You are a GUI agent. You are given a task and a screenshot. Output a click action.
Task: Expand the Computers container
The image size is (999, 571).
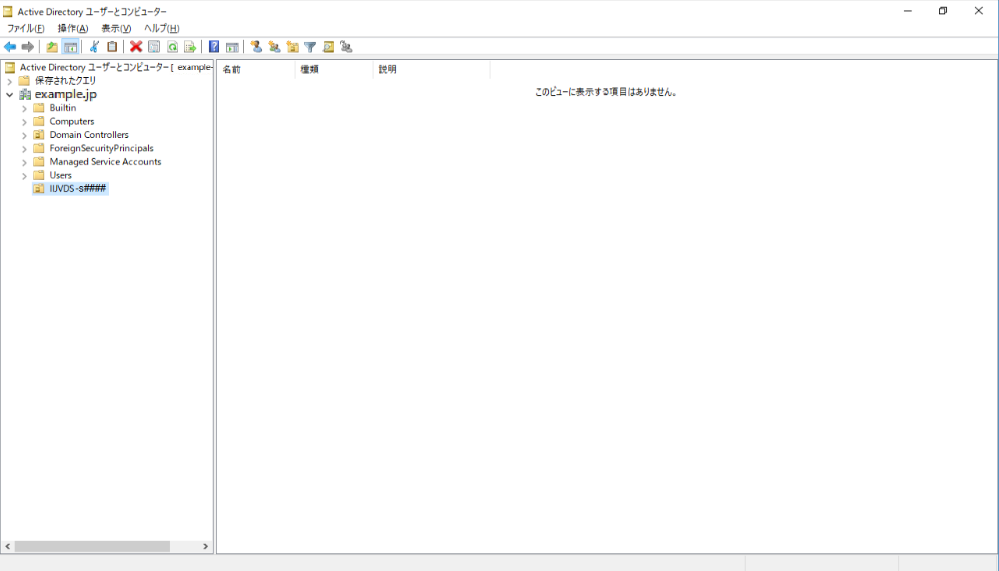click(x=24, y=122)
